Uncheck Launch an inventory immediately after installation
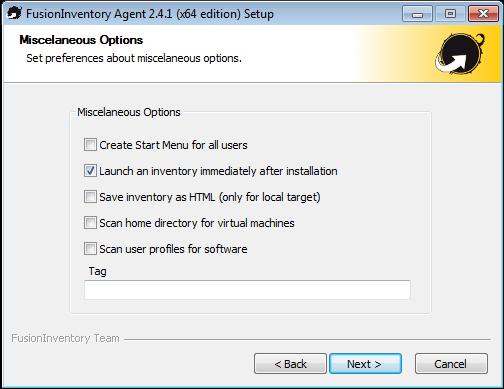The width and height of the screenshot is (504, 389). click(x=90, y=171)
